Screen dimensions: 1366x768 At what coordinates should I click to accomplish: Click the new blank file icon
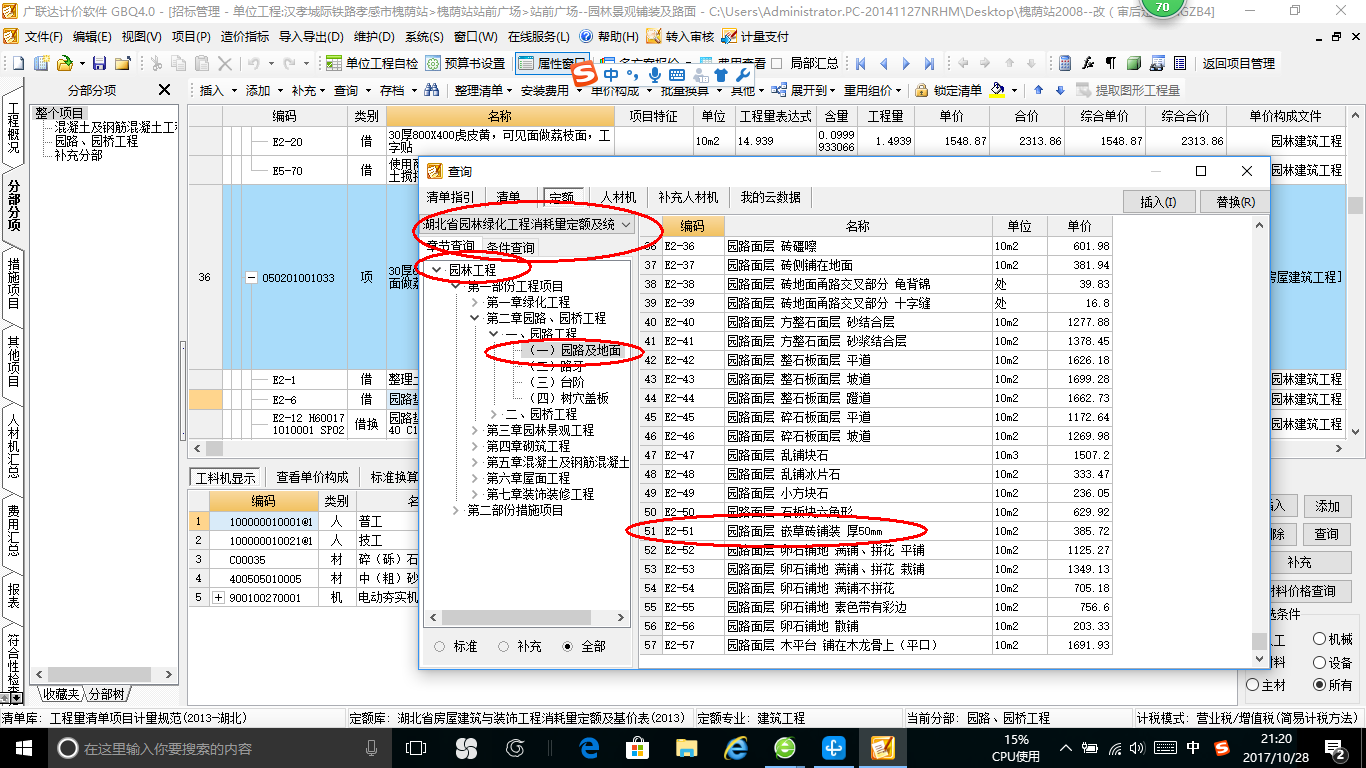(x=17, y=63)
